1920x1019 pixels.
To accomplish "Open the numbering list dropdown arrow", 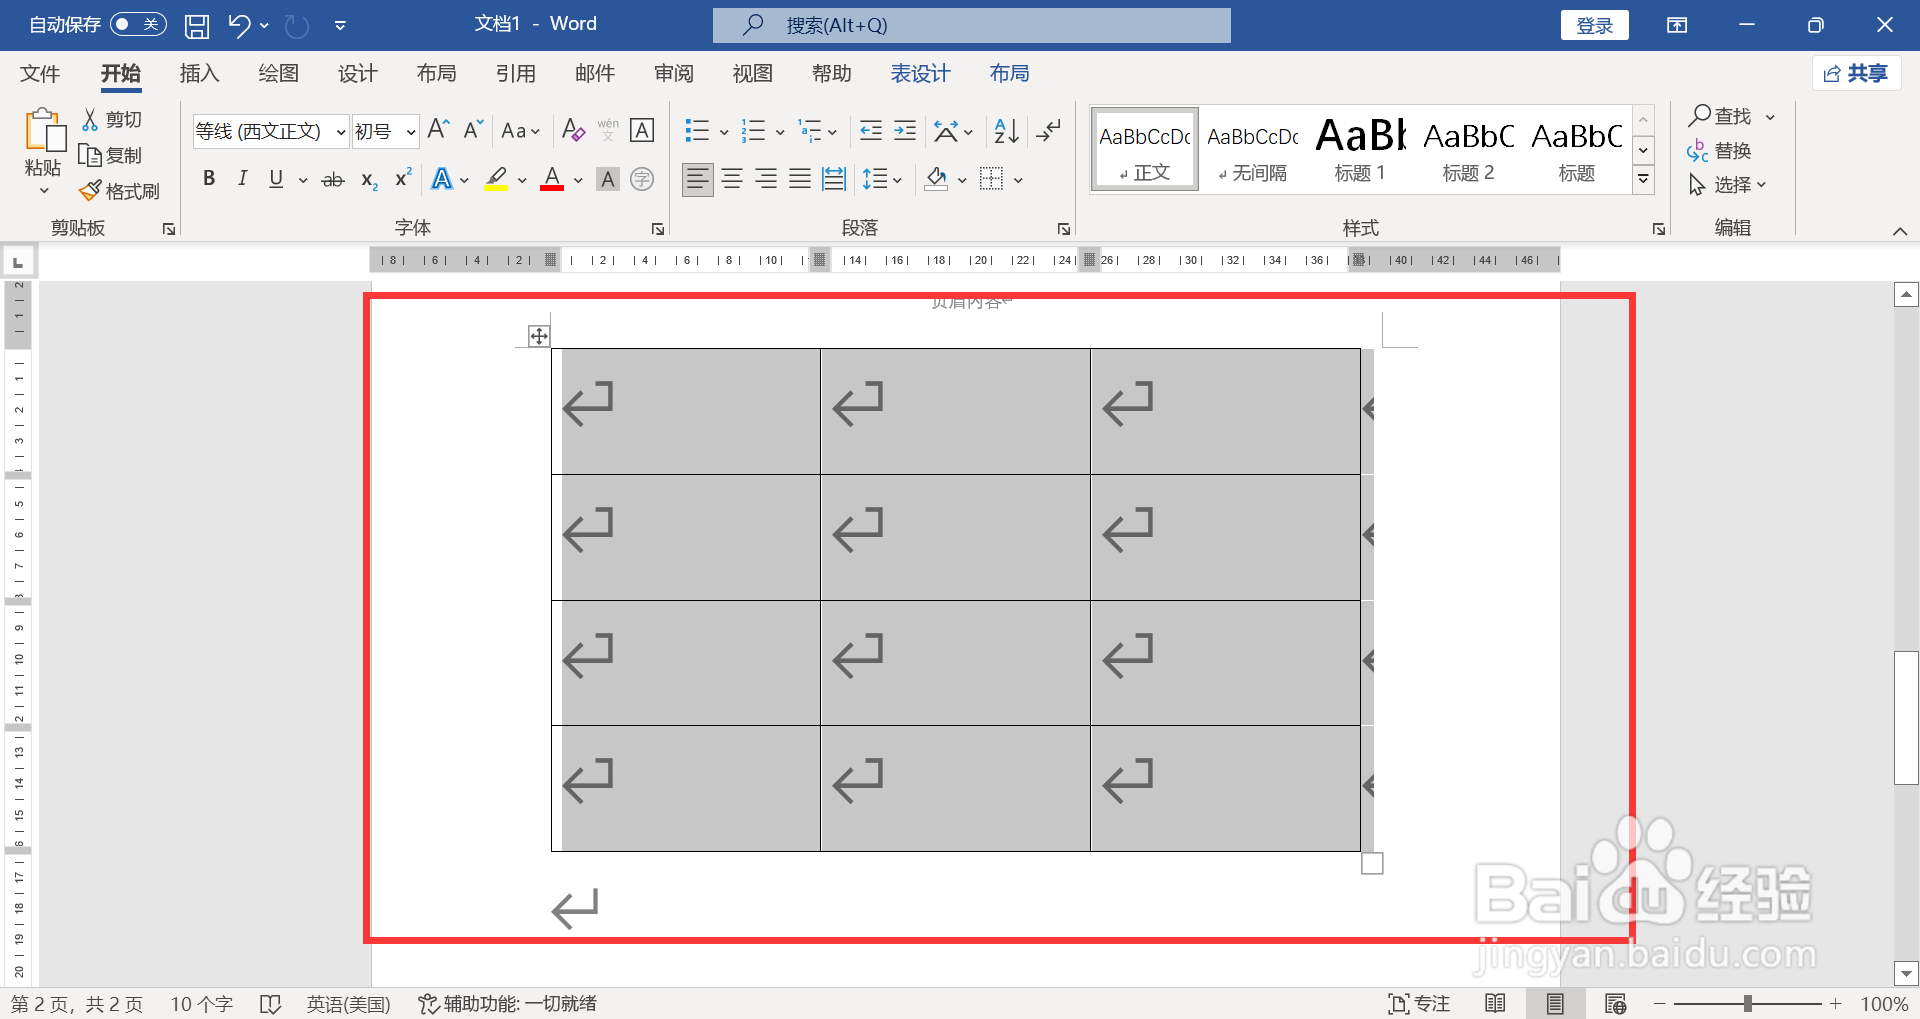I will (x=780, y=132).
